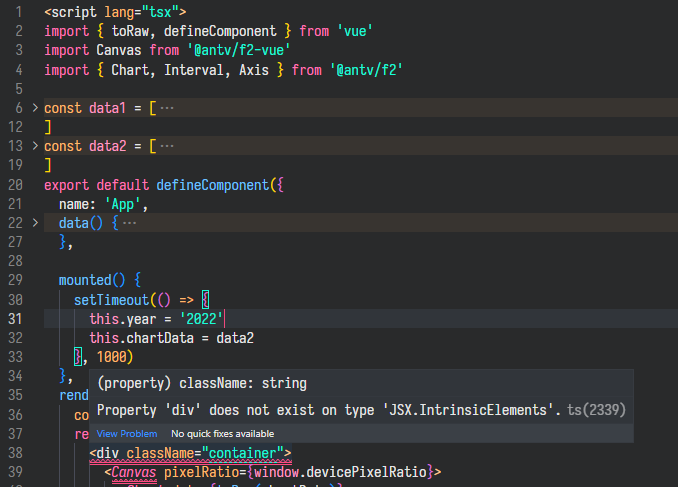This screenshot has height=487, width=678.
Task: Click the 'Axis' import on line 4
Action: [254, 70]
